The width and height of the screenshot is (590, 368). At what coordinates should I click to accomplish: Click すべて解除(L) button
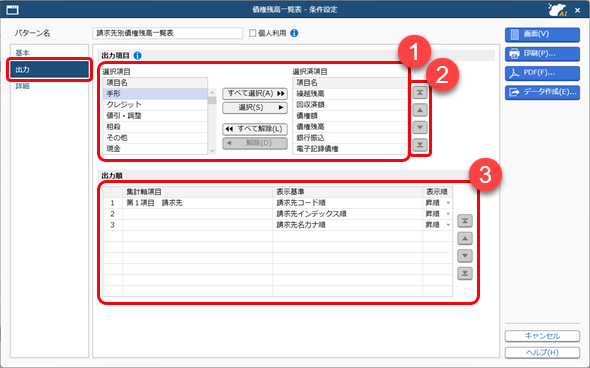pos(255,129)
